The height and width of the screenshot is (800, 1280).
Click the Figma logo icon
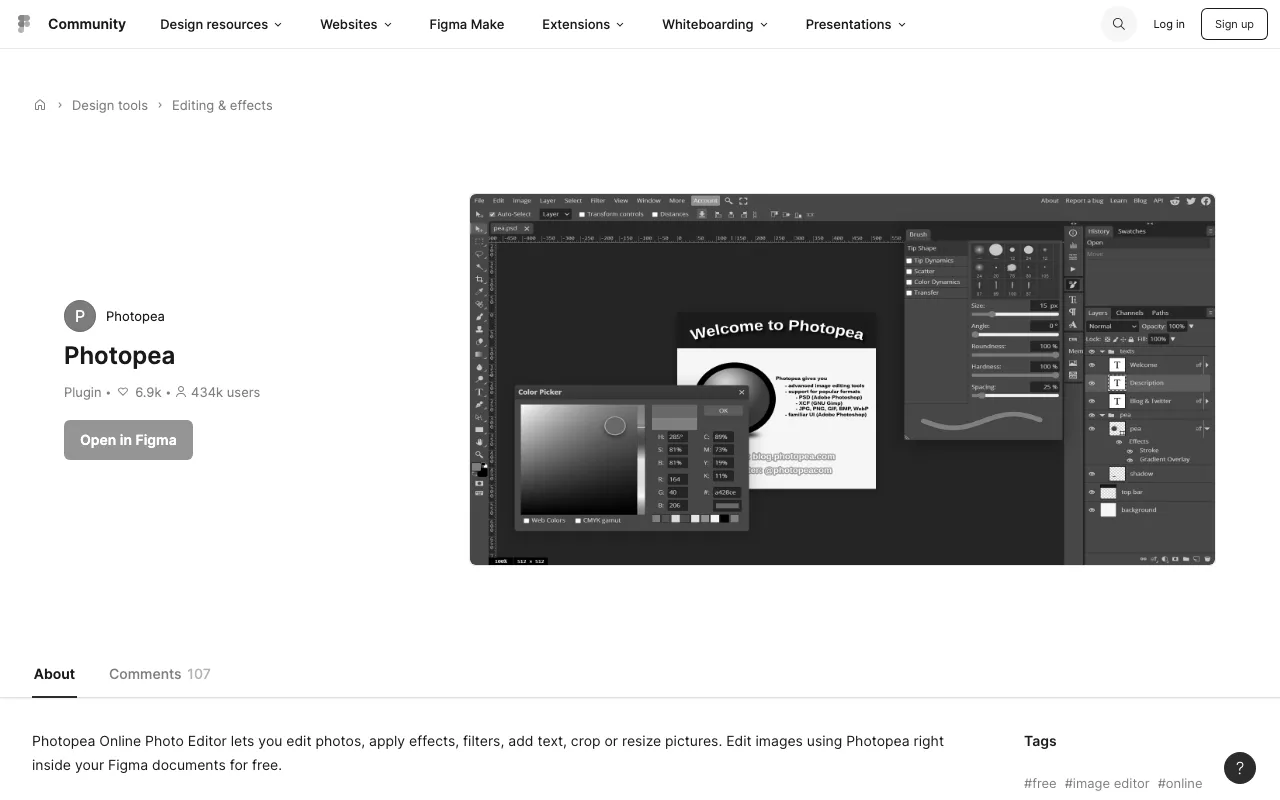(24, 24)
